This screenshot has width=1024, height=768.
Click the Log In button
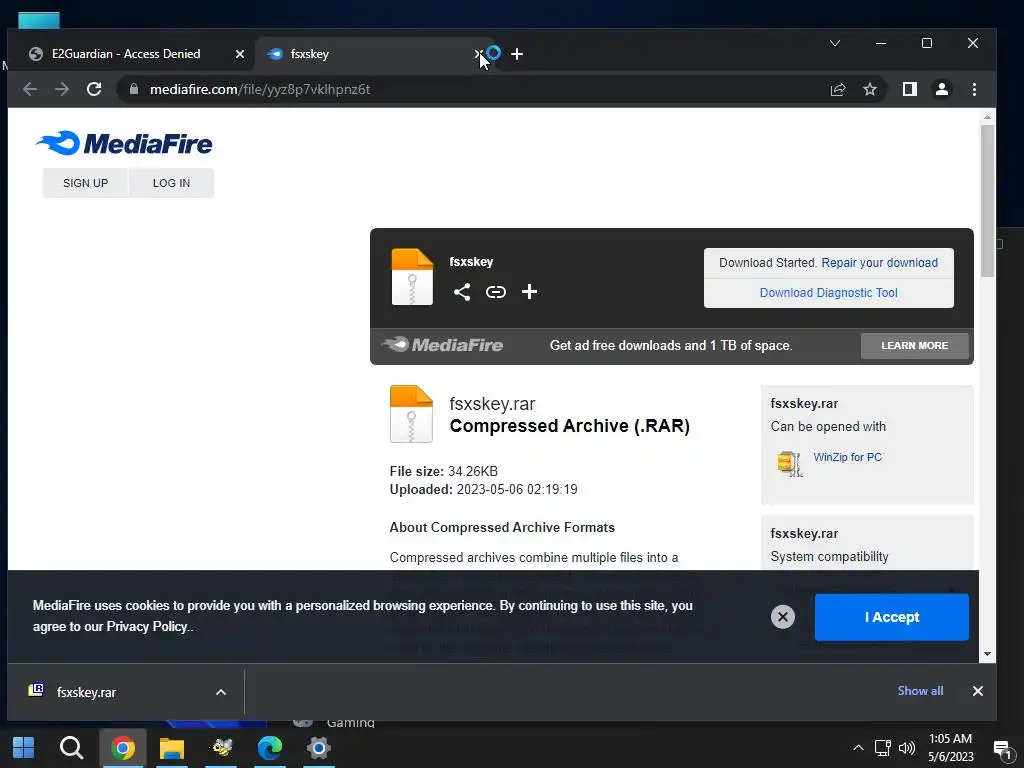[171, 183]
